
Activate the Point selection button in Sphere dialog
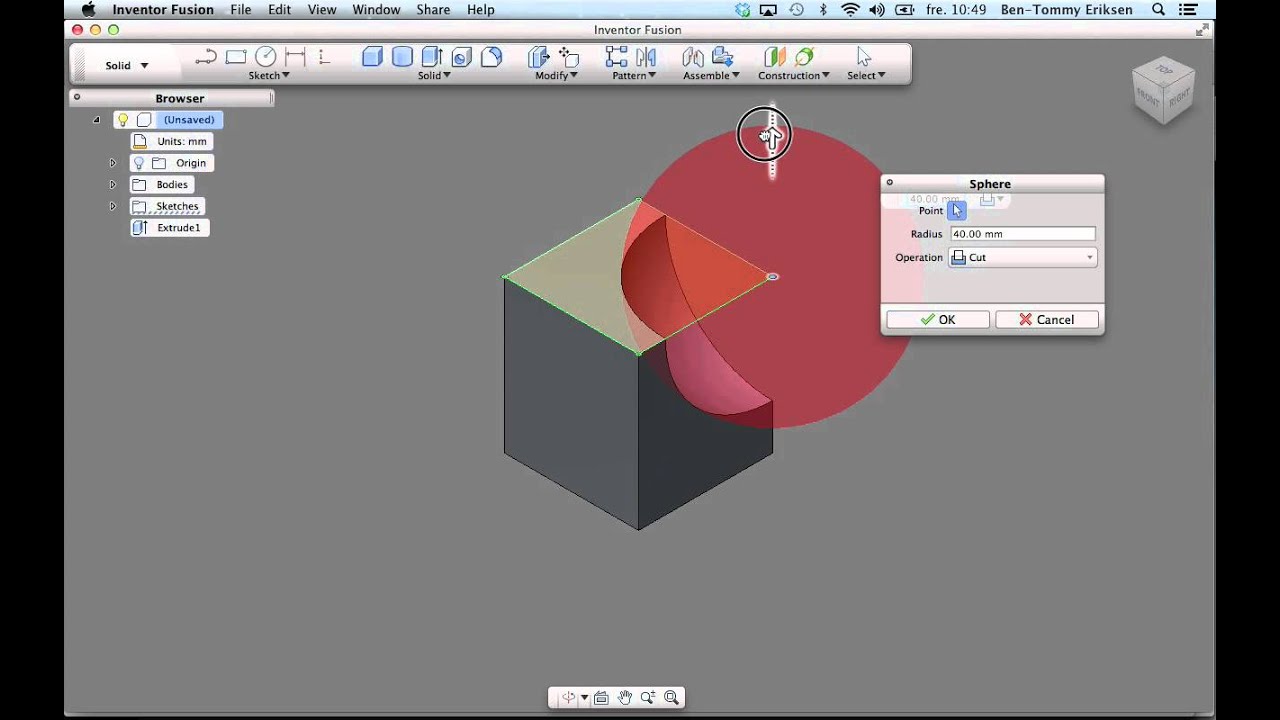coord(956,211)
